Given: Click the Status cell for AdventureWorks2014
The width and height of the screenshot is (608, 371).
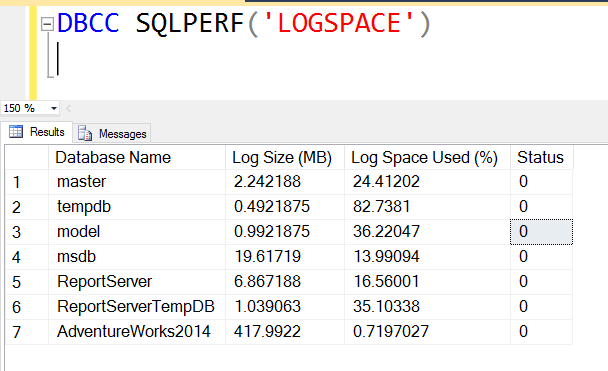Looking at the screenshot, I should 541,332.
